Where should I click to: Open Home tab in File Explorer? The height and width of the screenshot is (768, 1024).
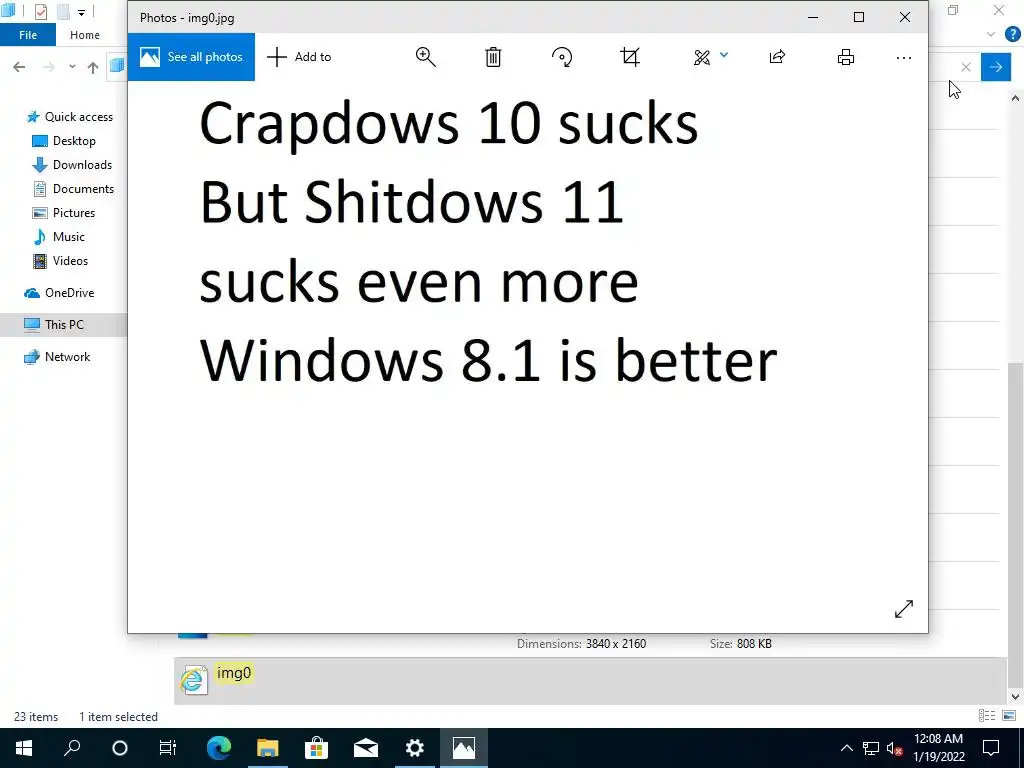[x=85, y=35]
